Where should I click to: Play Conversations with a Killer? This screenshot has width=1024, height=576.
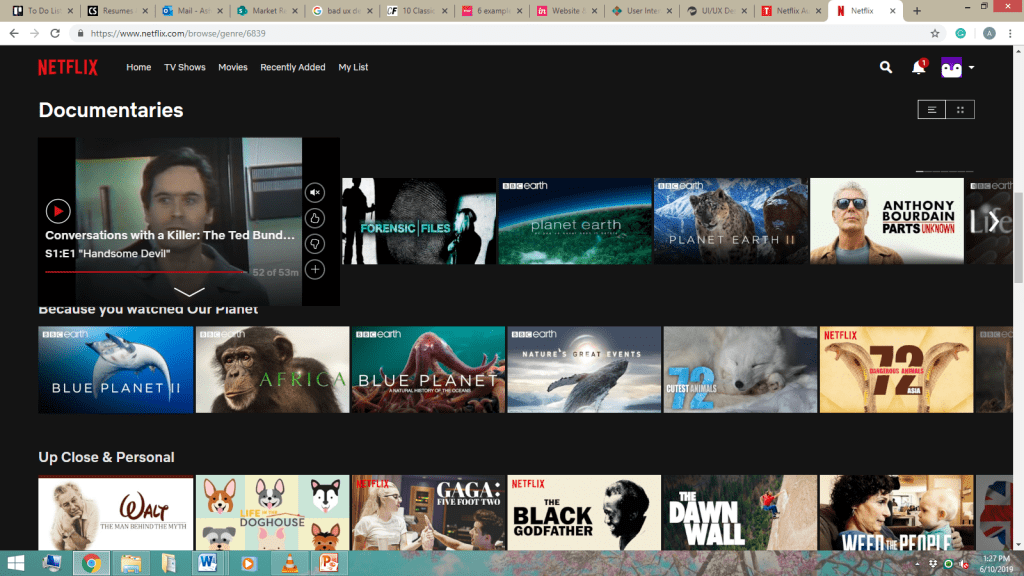[x=58, y=211]
